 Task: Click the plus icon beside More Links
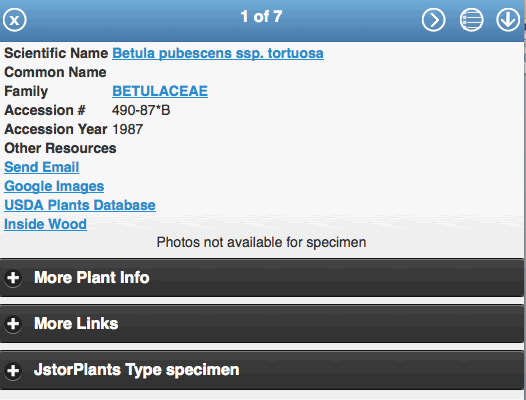click(x=13, y=324)
